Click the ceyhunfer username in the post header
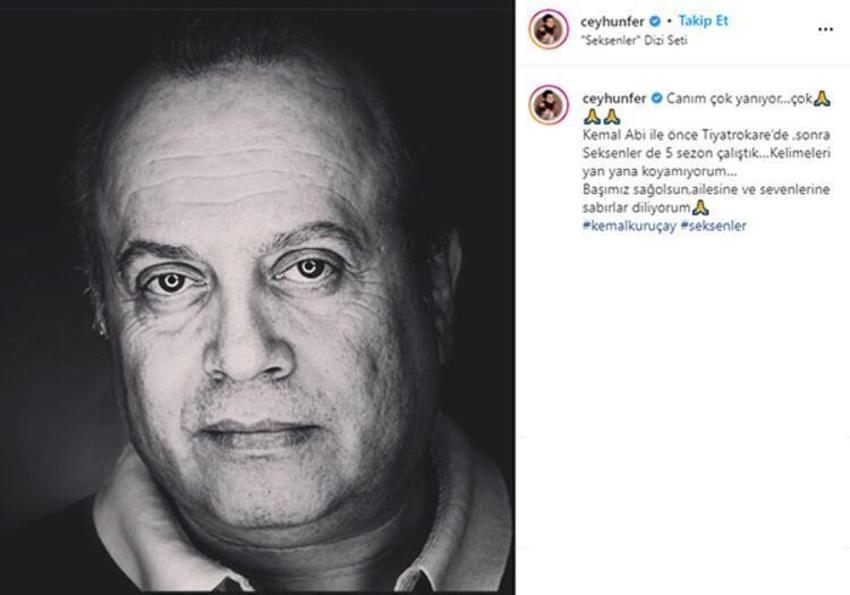Screen dimensions: 850x595 [x=612, y=22]
